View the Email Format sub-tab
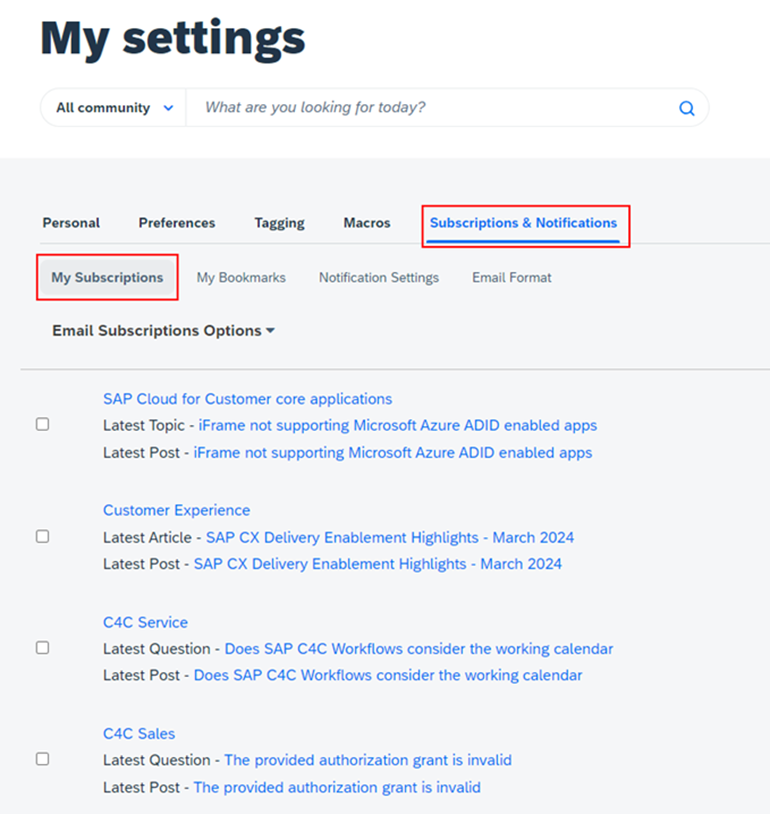770x814 pixels. 511,278
